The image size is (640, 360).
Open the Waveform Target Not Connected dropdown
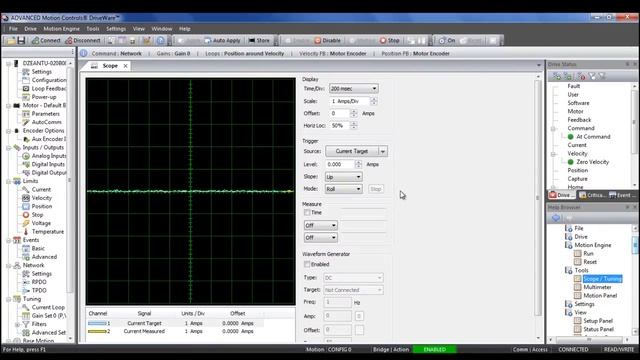click(353, 290)
